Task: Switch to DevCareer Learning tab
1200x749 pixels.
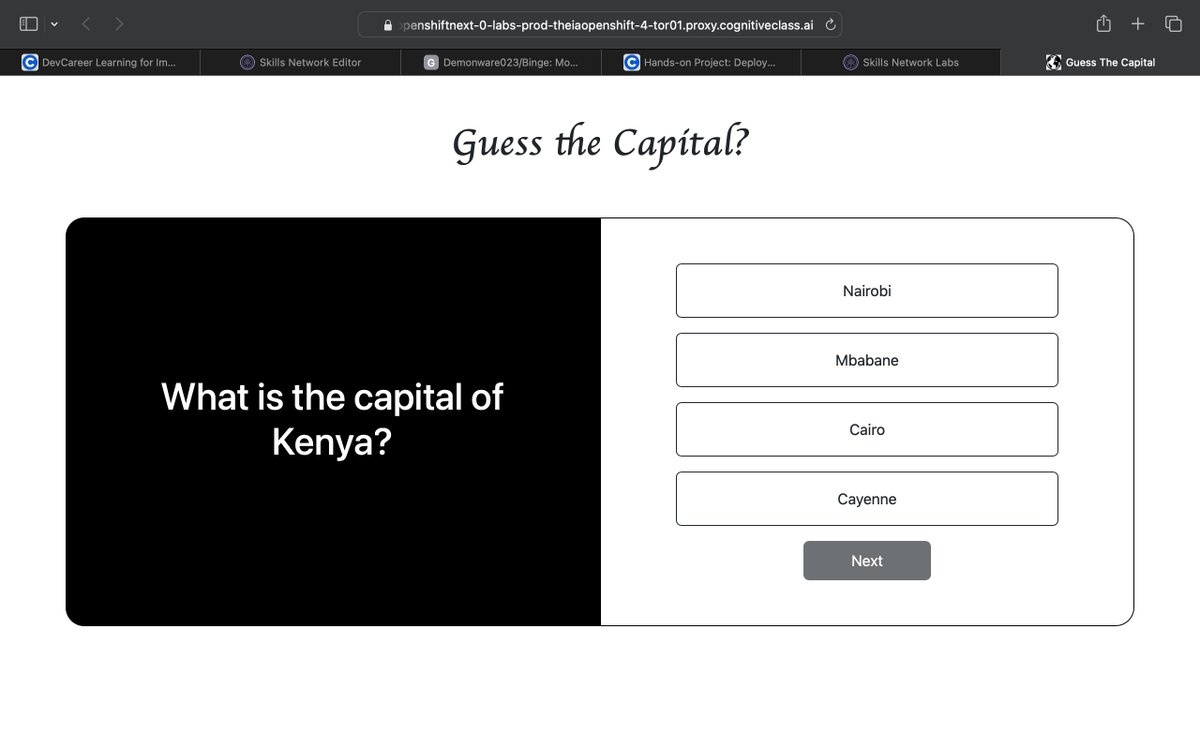Action: pyautogui.click(x=100, y=62)
